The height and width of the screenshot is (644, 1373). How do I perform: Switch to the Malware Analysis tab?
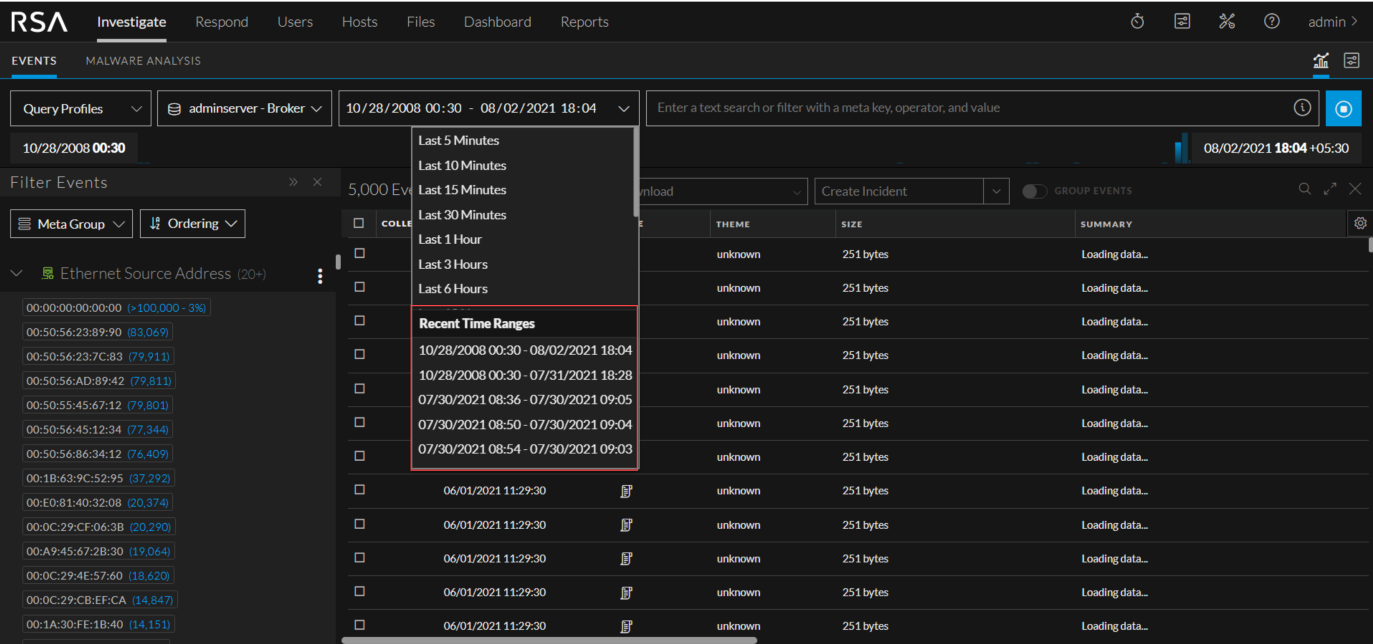[143, 61]
